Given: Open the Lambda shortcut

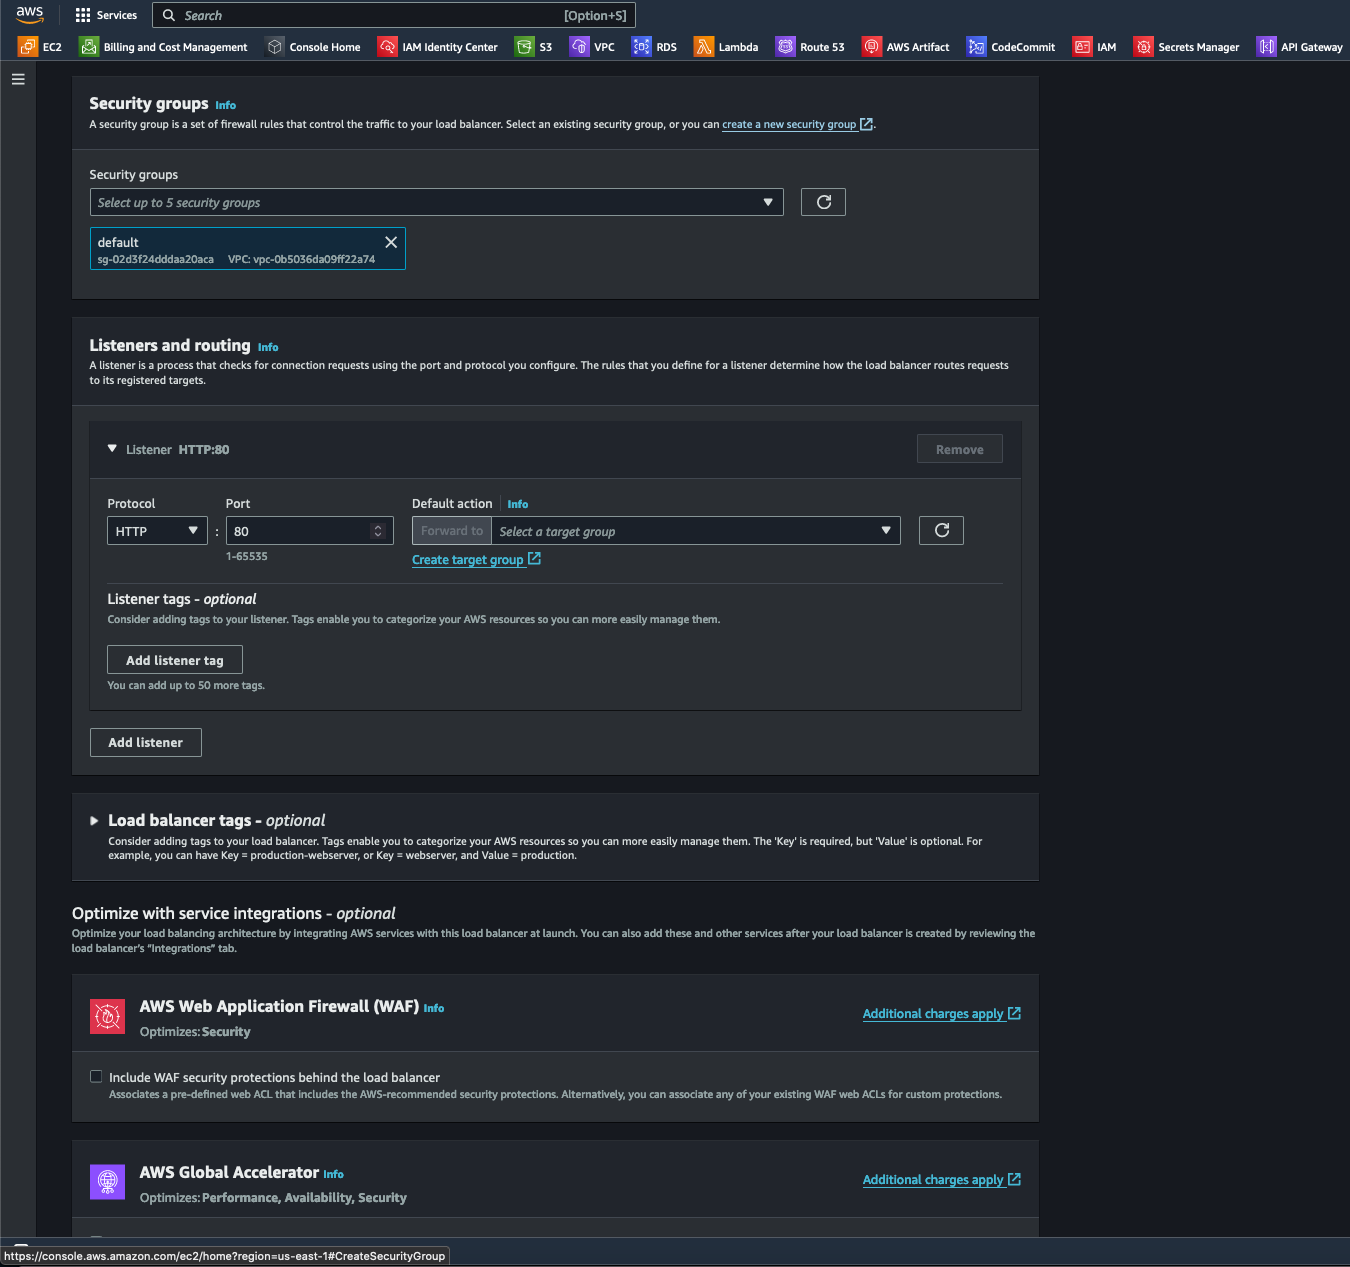Looking at the screenshot, I should coord(726,47).
